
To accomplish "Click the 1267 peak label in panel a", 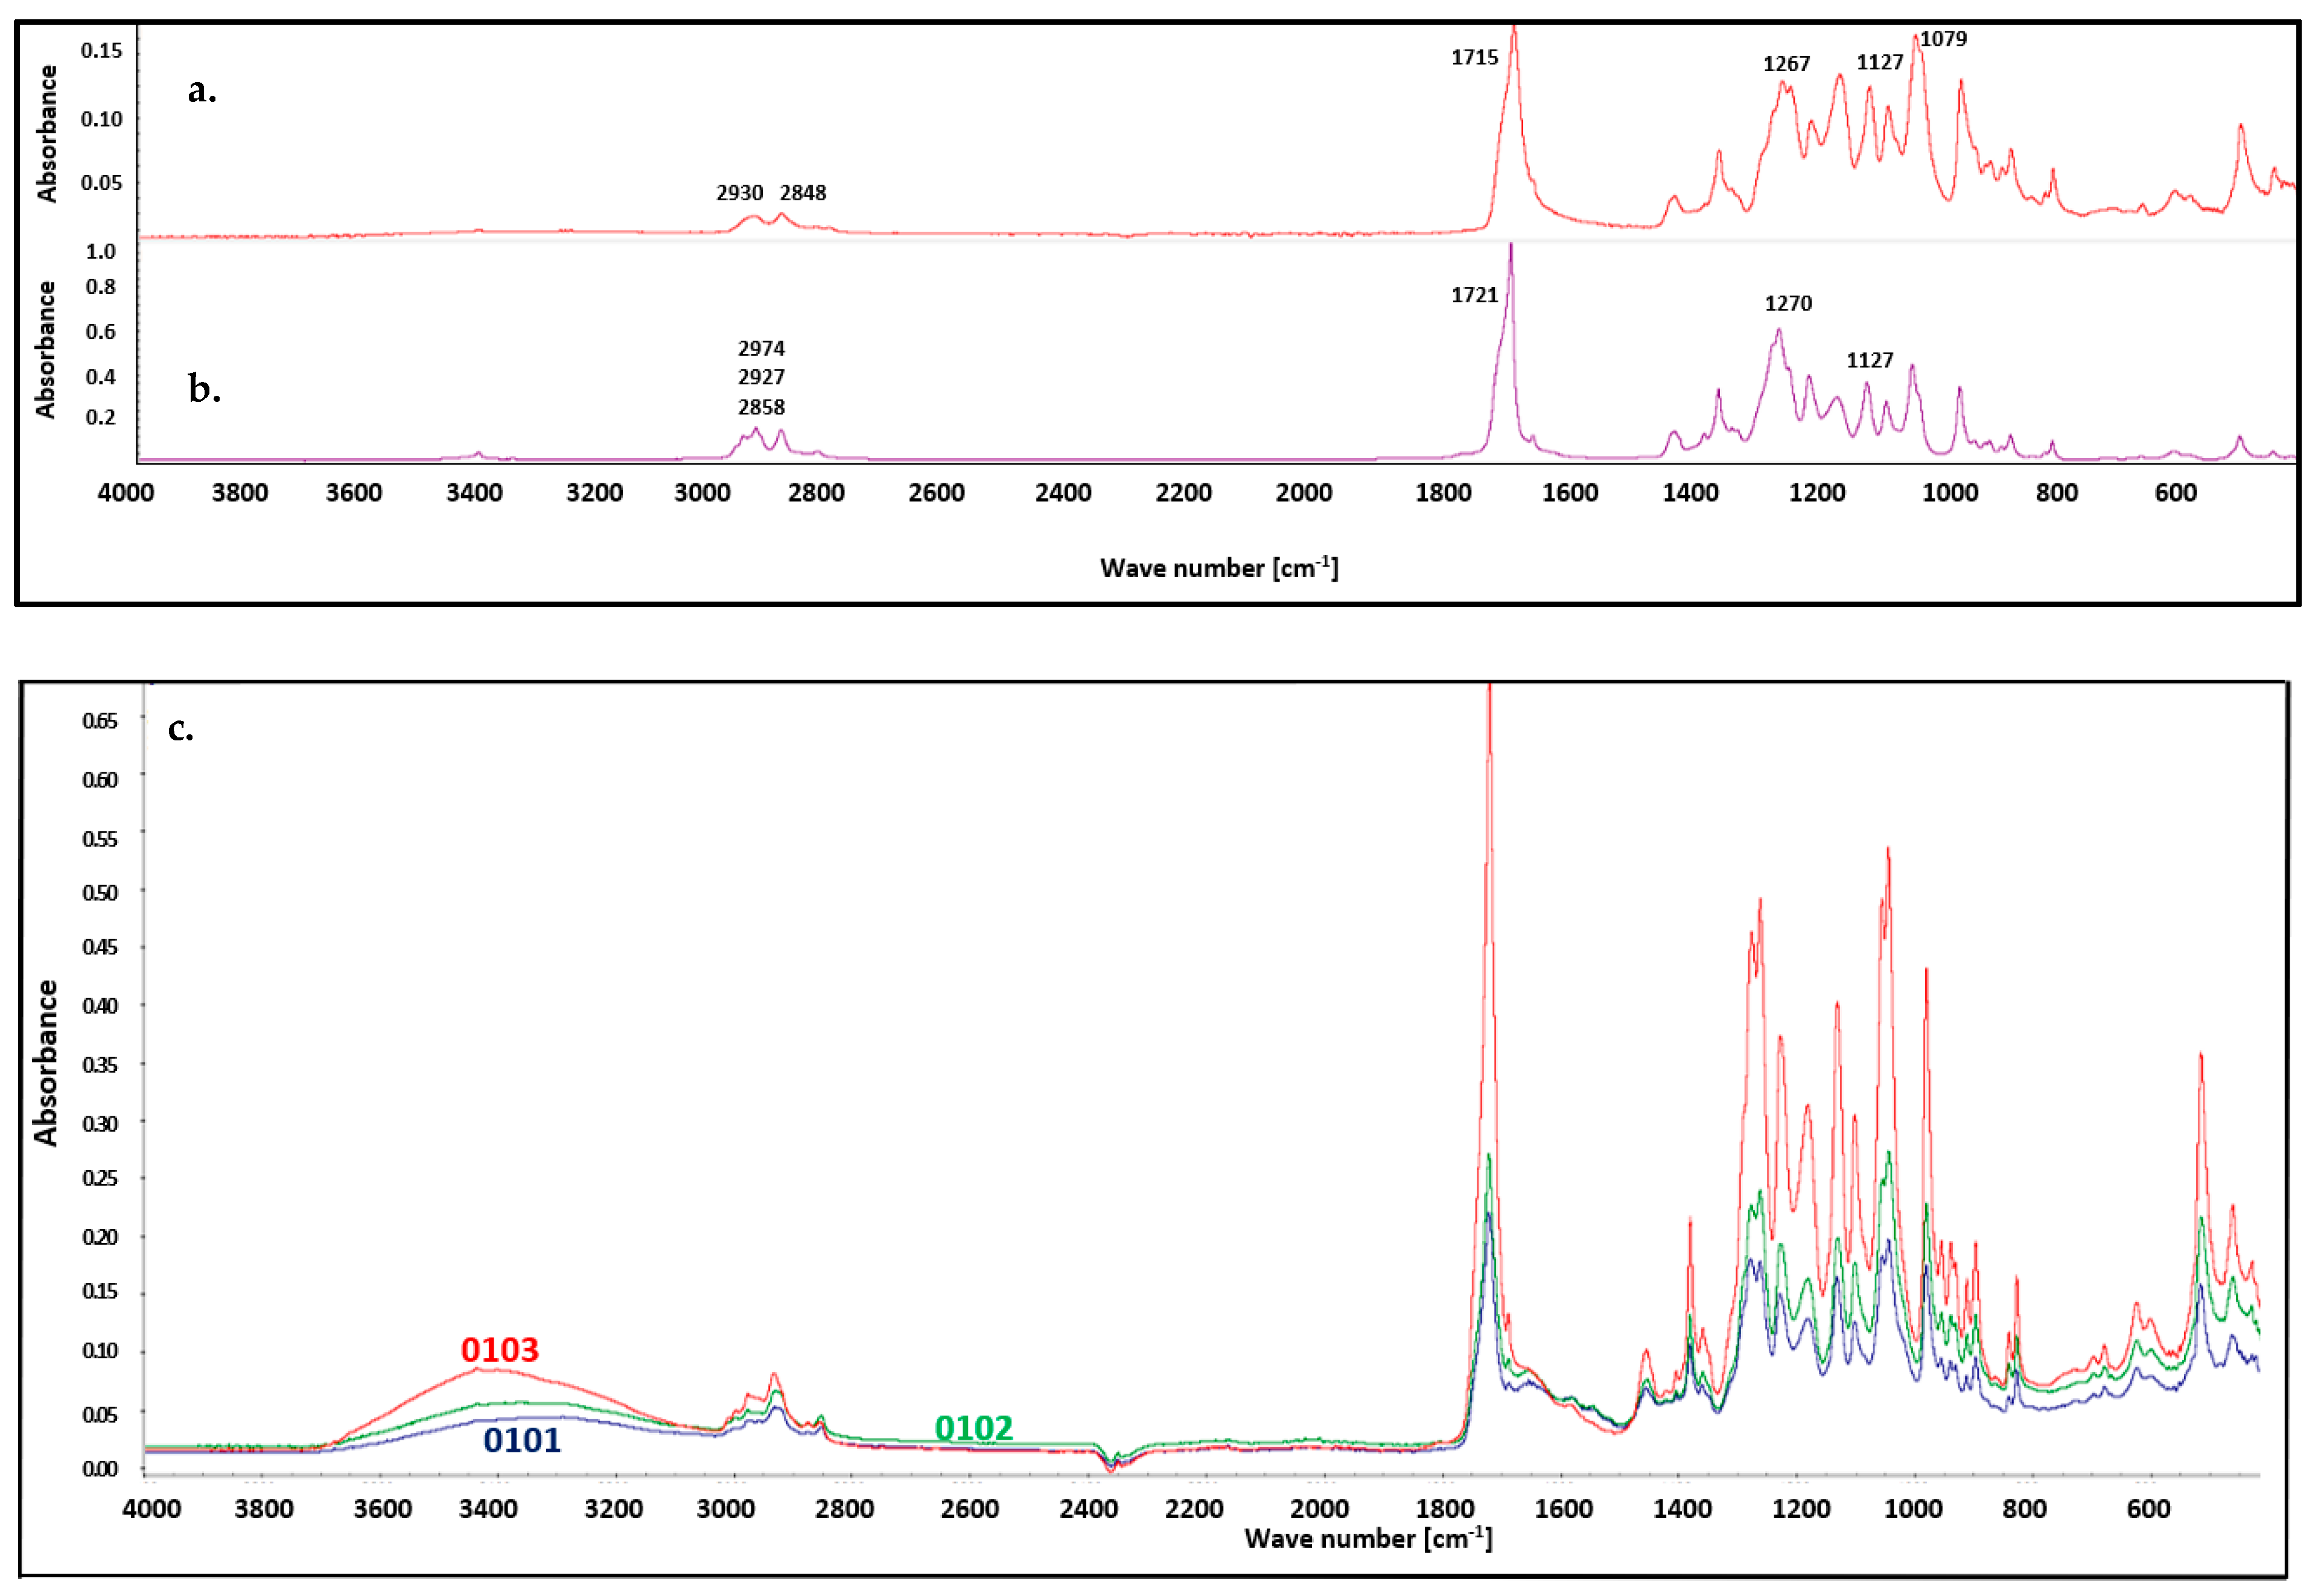I will pos(1786,65).
